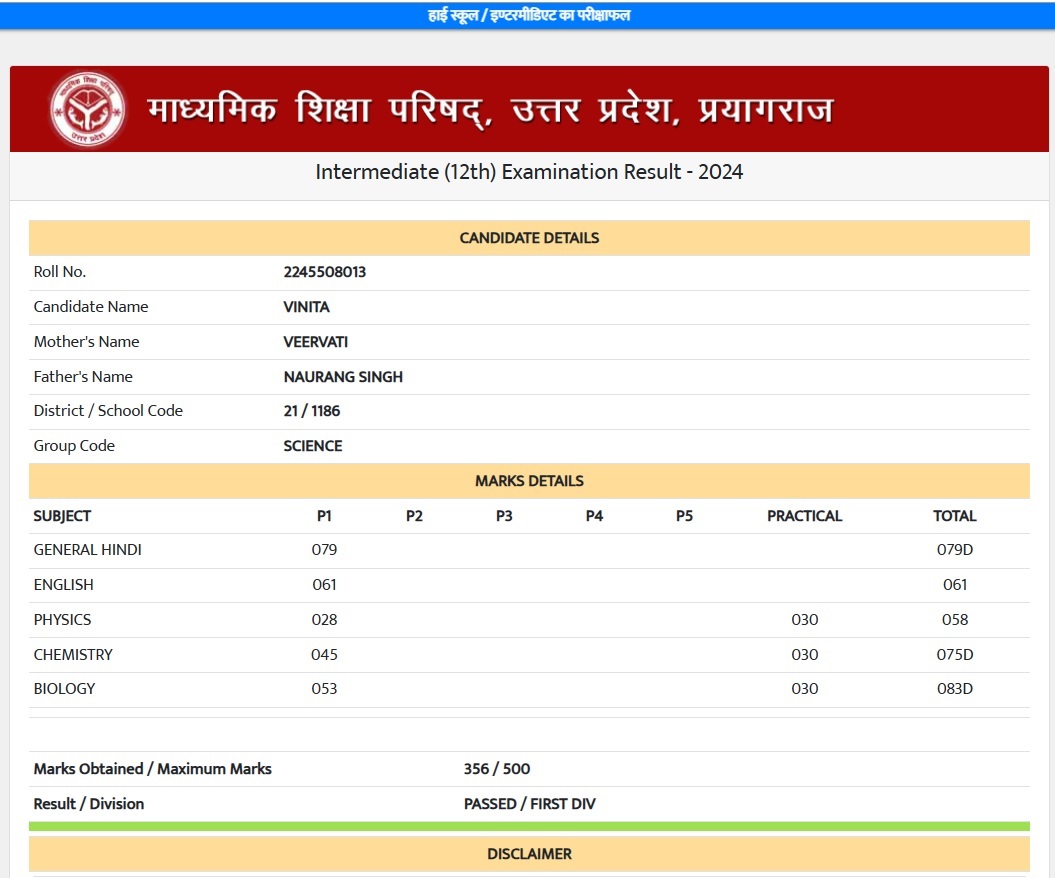Image resolution: width=1055 pixels, height=878 pixels.
Task: Select roll number 2245508013
Action: coord(324,272)
